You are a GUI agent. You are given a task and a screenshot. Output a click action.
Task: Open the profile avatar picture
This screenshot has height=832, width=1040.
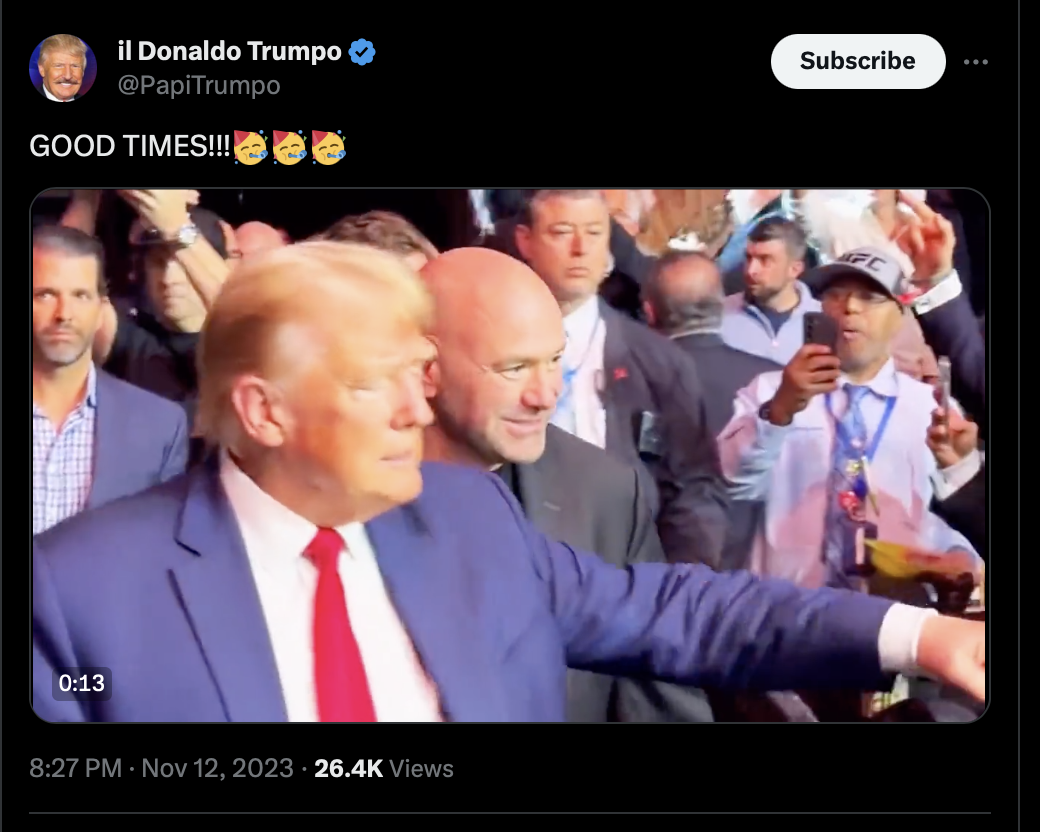pyautogui.click(x=63, y=68)
